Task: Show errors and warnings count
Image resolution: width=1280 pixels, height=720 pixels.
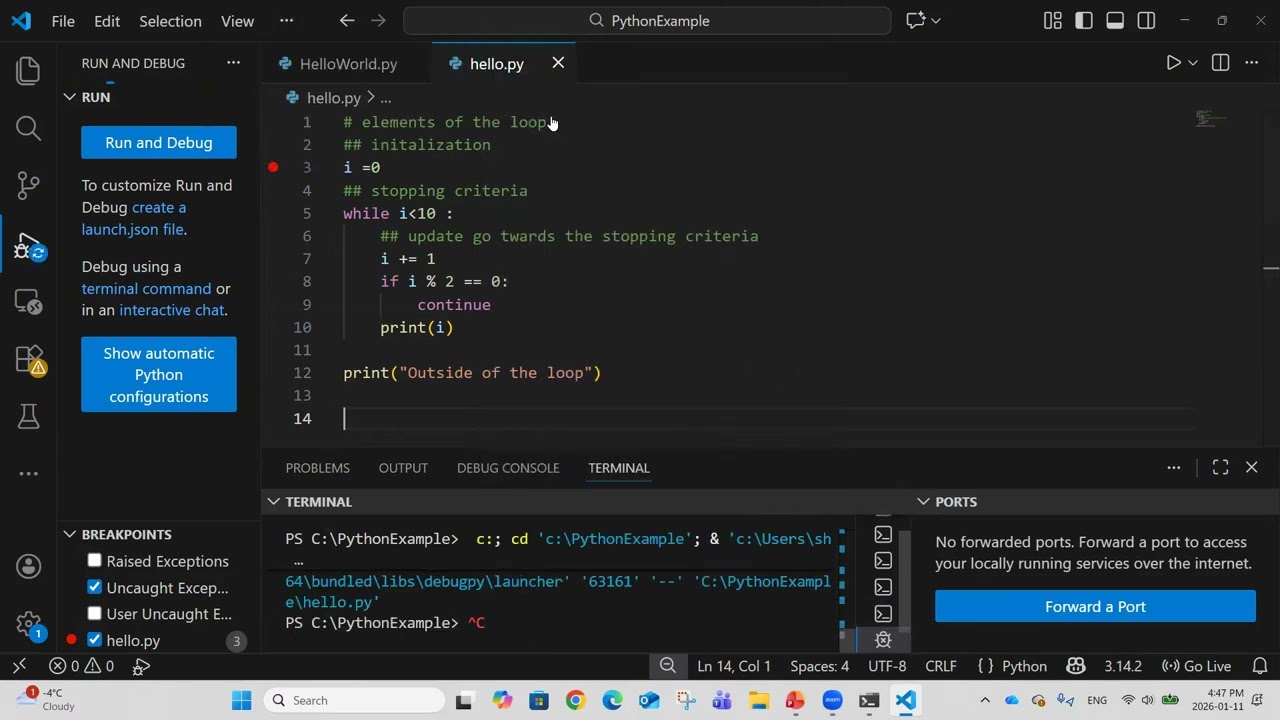Action: click(81, 666)
